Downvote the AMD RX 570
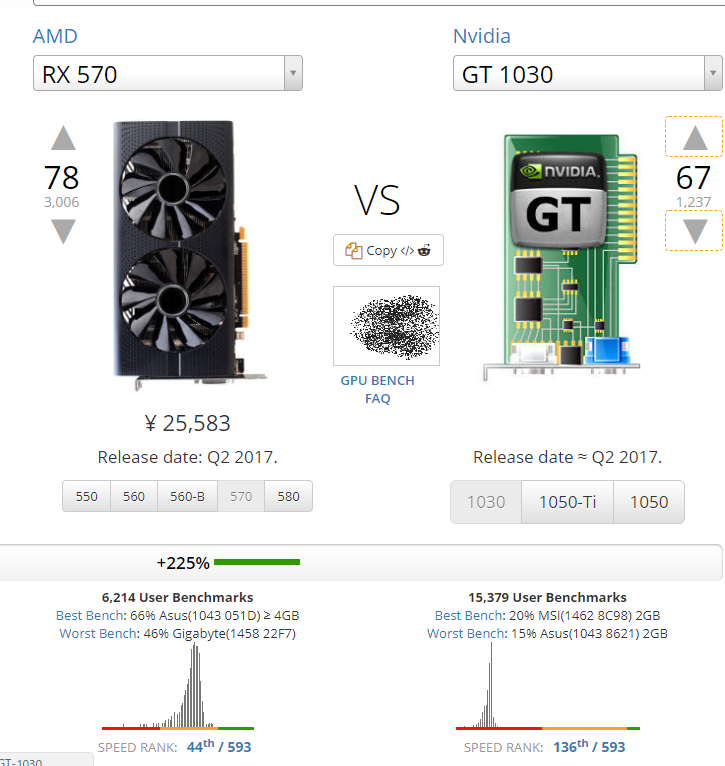Viewport: 725px width, 766px height. [x=63, y=232]
